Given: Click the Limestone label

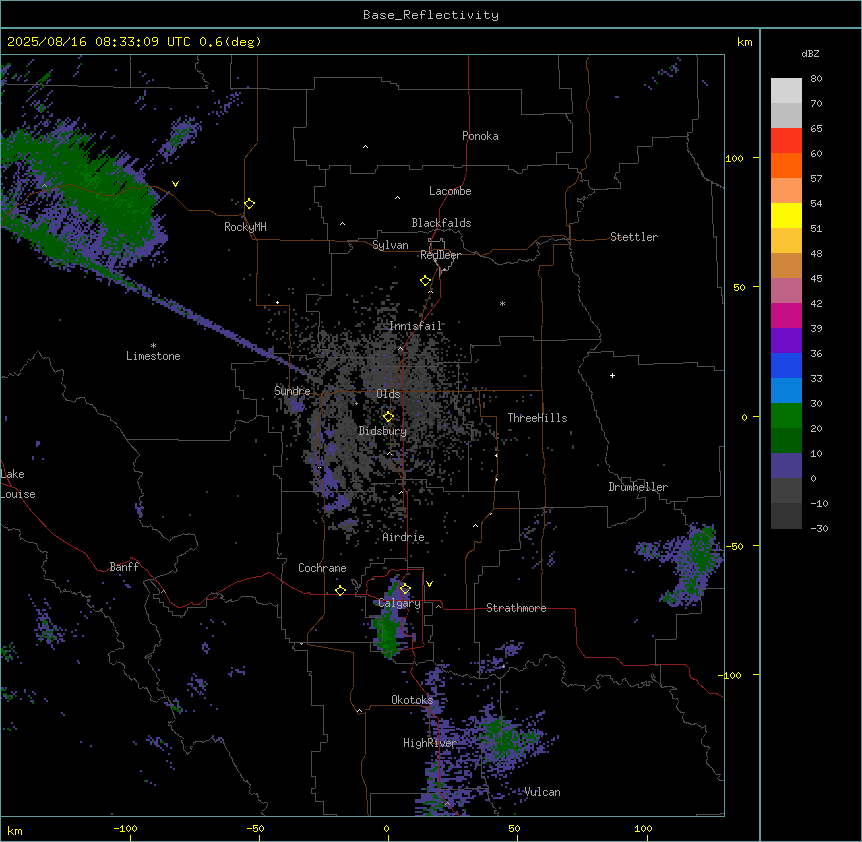Looking at the screenshot, I should pos(153,356).
